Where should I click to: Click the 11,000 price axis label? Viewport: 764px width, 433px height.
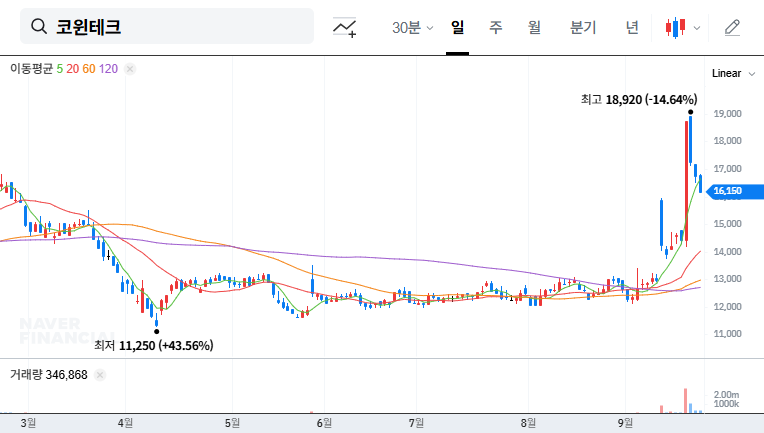[x=727, y=334]
